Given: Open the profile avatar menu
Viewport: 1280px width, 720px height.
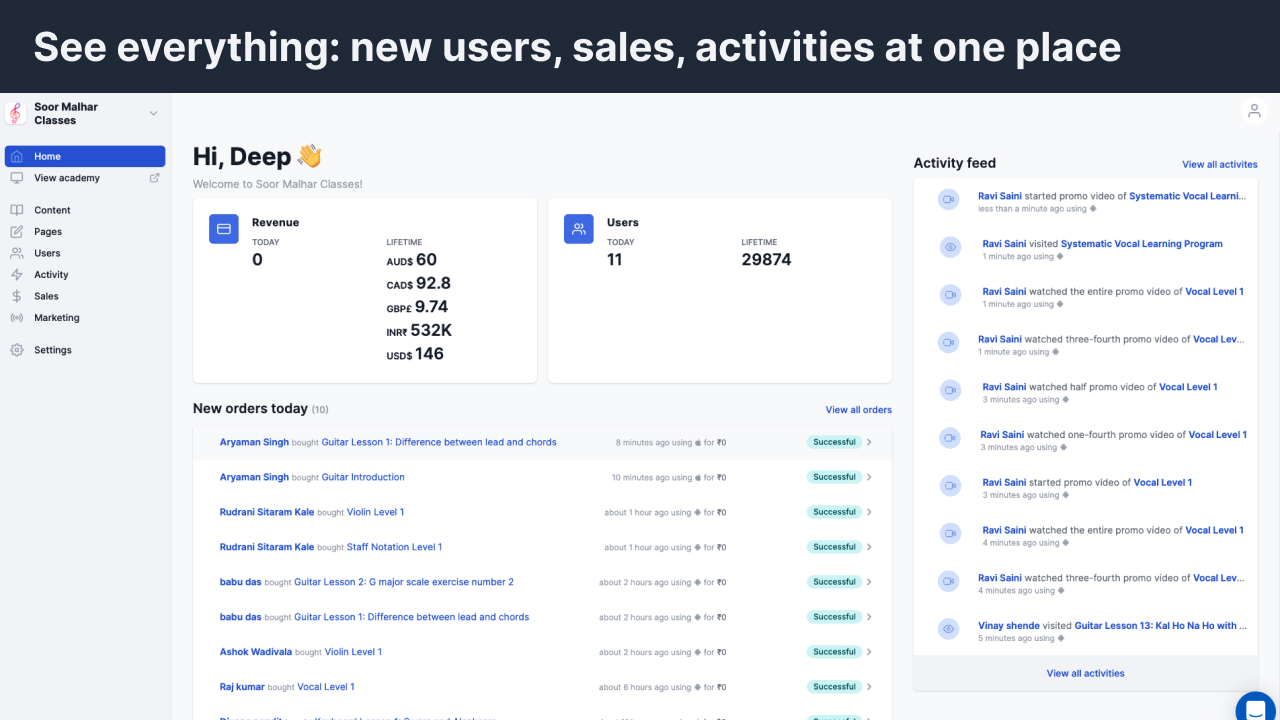Looking at the screenshot, I should pyautogui.click(x=1254, y=111).
